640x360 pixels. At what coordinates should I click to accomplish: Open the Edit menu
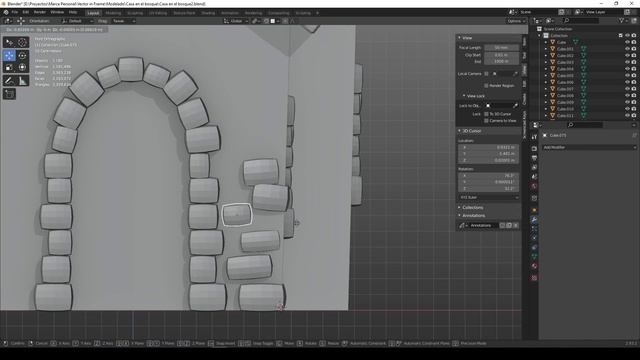[x=26, y=12]
